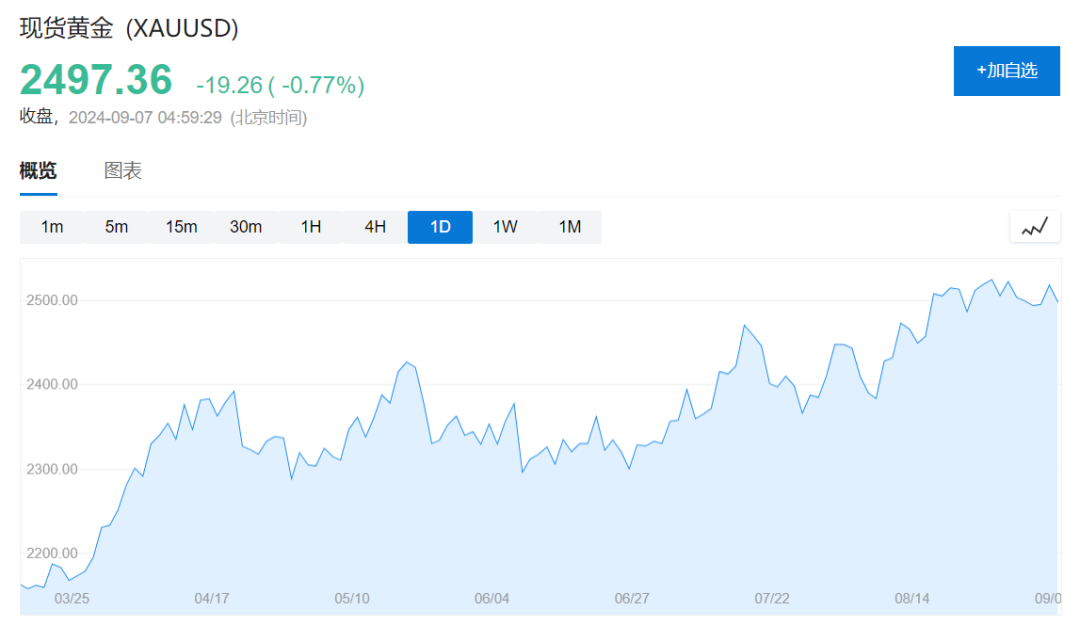Screen dimensions: 1080x626
Task: Click the 08/14 date label
Action: click(912, 598)
